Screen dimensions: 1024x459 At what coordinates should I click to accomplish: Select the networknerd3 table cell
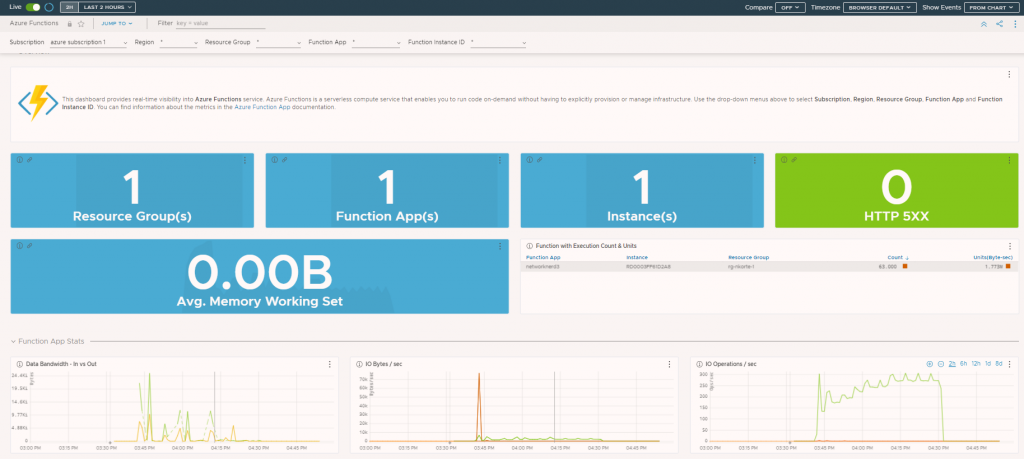543,266
